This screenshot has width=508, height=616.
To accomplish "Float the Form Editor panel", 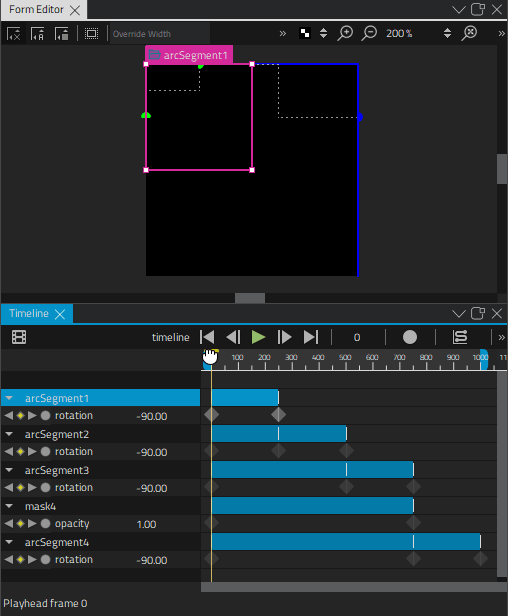I will pos(478,9).
